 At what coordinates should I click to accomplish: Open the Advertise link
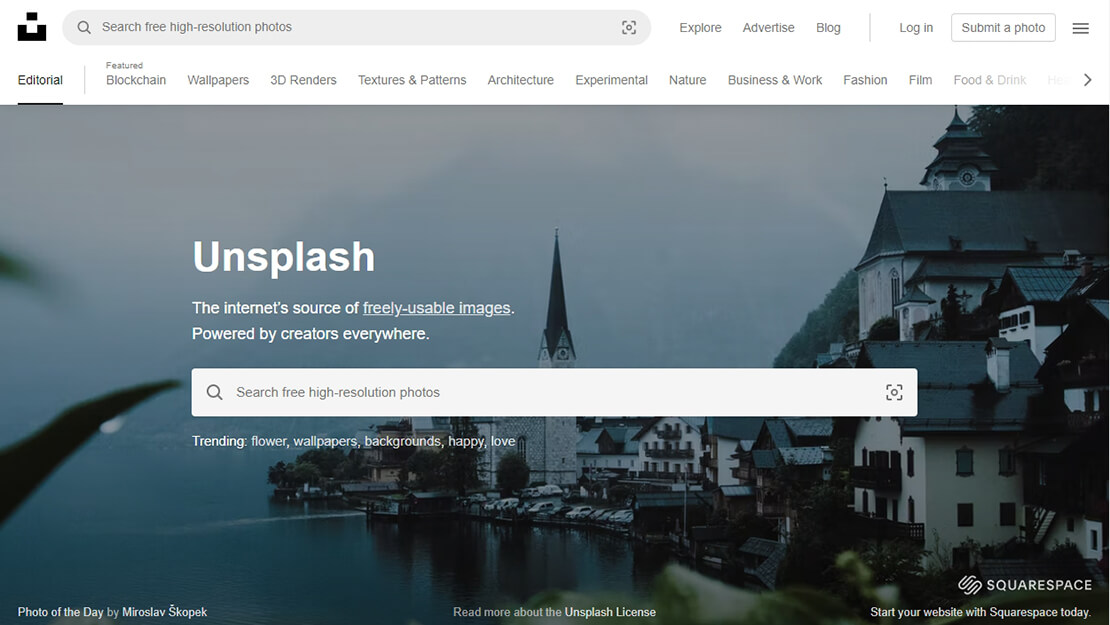click(768, 28)
